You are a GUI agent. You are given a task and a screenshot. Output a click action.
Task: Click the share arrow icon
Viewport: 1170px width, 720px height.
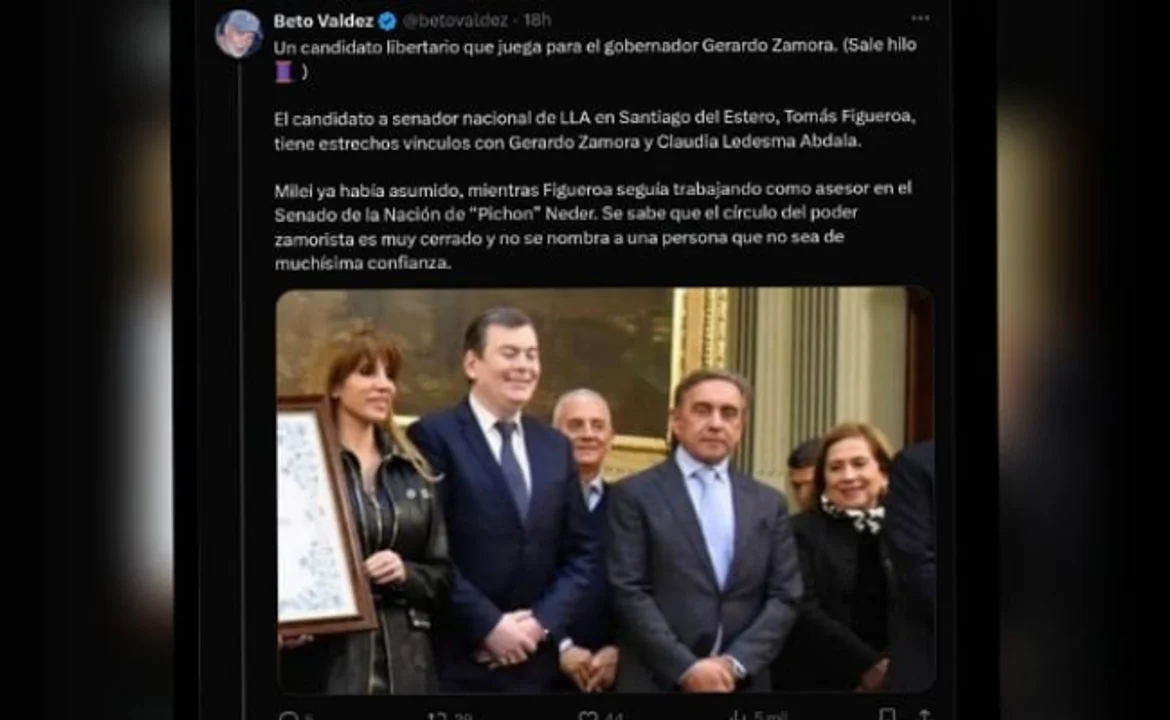pos(924,715)
